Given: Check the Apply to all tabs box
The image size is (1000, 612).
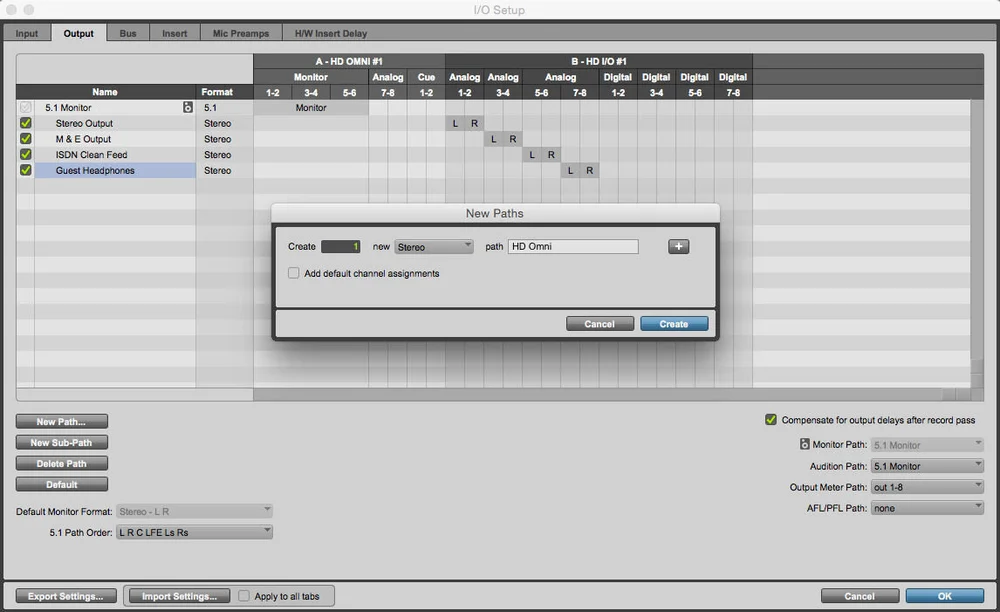Looking at the screenshot, I should point(244,595).
